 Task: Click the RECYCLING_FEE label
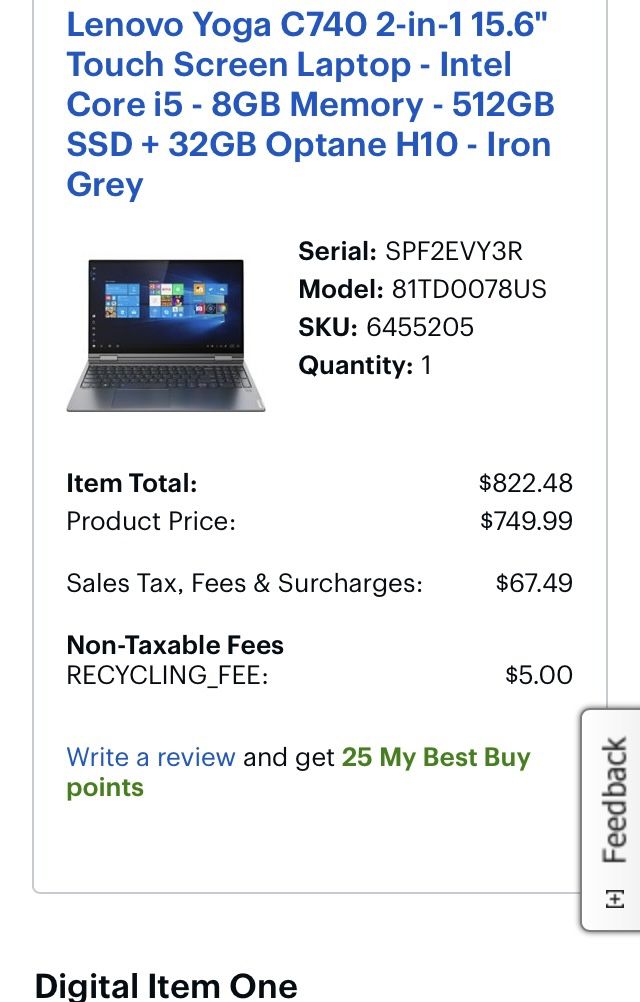(167, 675)
